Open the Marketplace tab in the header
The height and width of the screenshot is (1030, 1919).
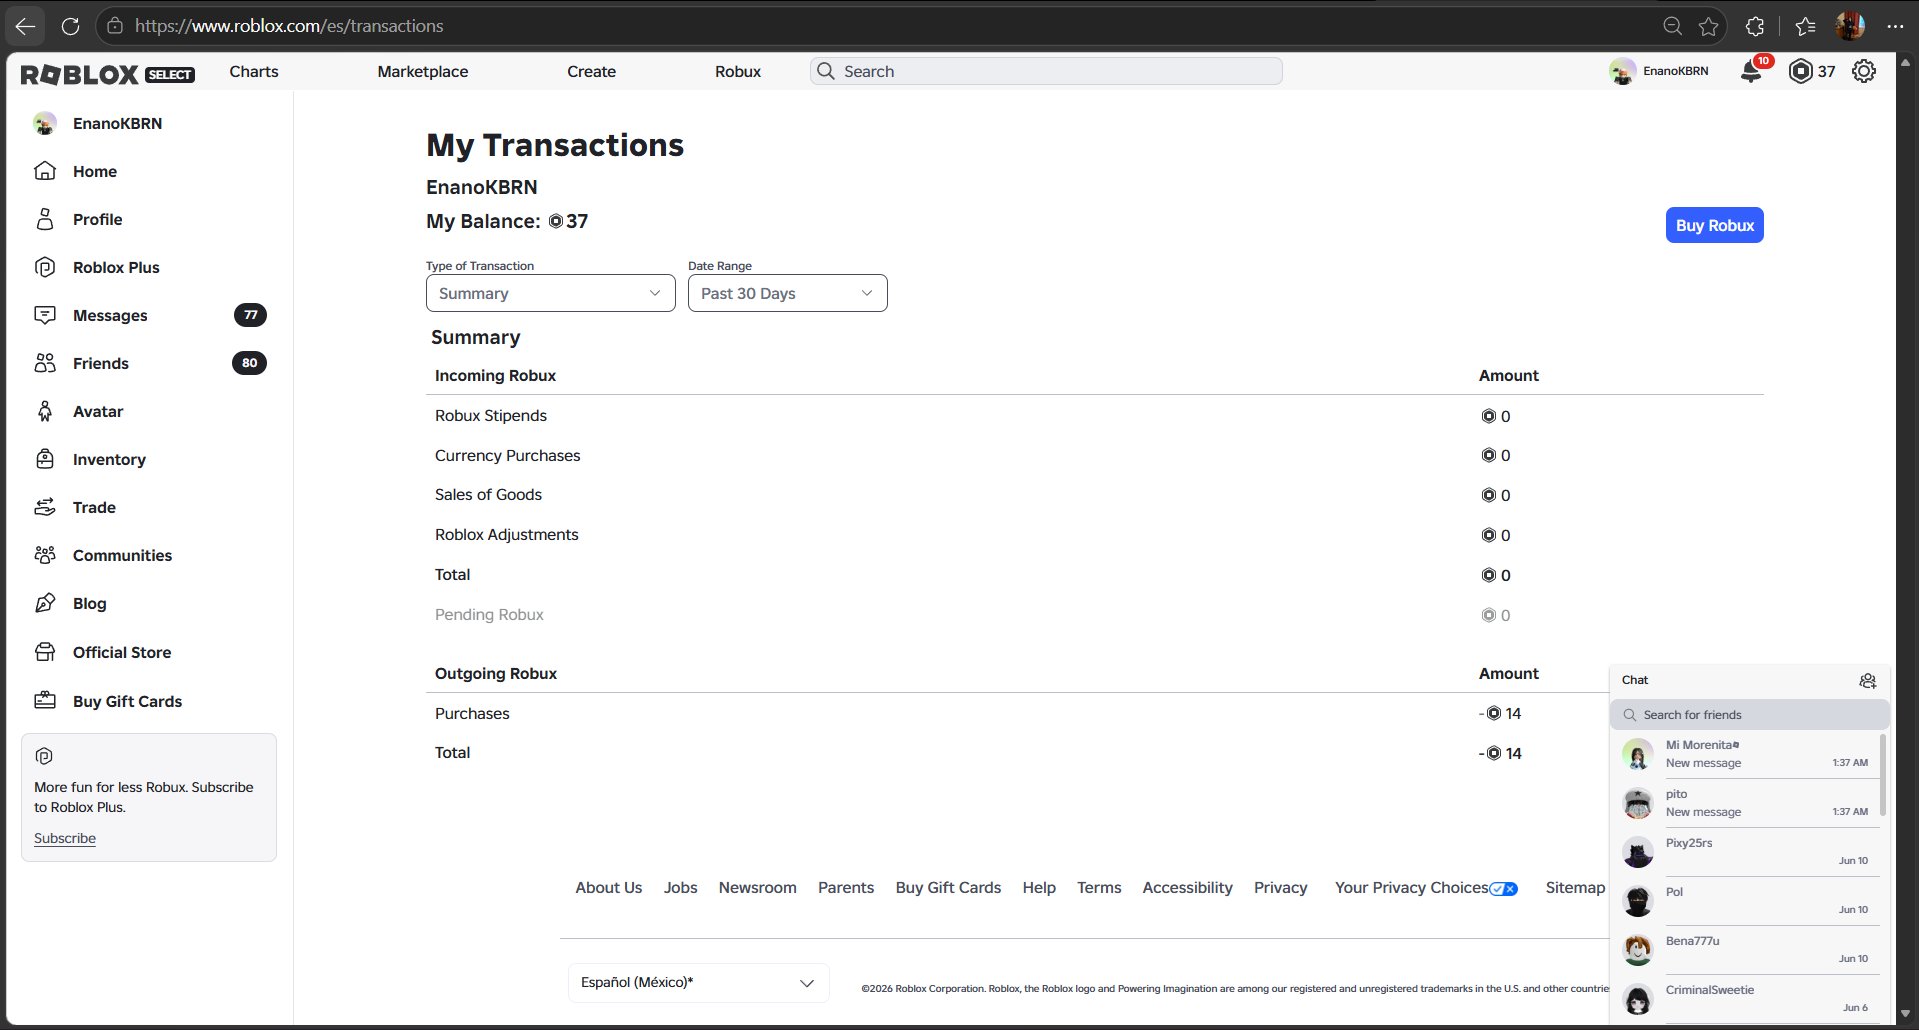click(x=423, y=71)
